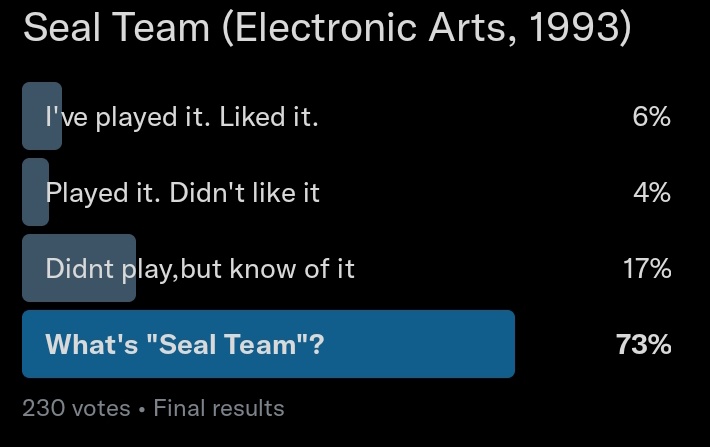This screenshot has height=447, width=710.
Task: Click the smallest filled bar of the 4% option
Action: [x=35, y=192]
